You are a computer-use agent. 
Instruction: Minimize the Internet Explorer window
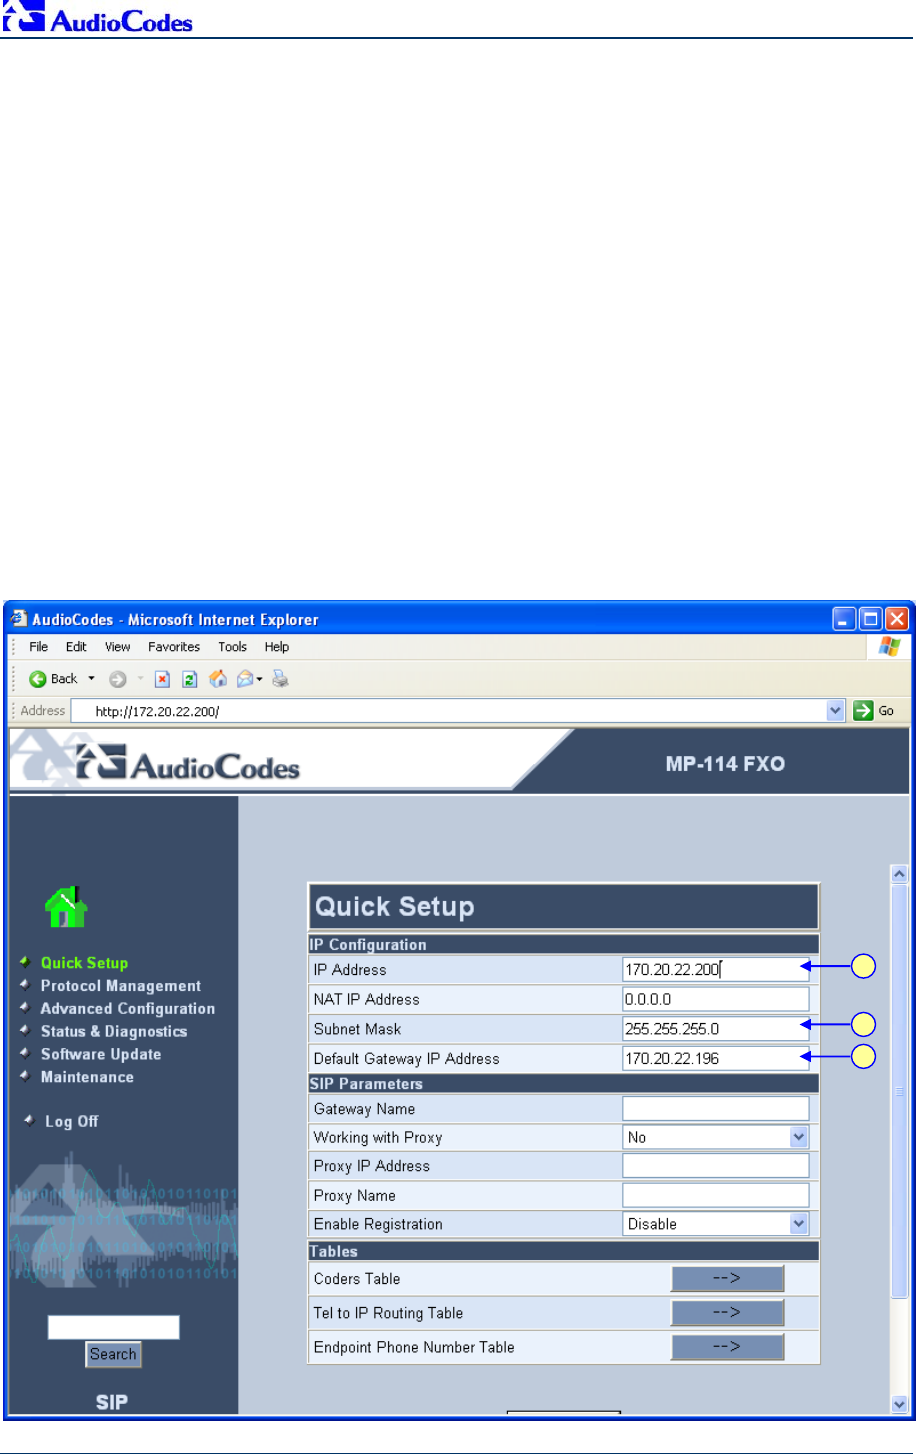tap(845, 619)
